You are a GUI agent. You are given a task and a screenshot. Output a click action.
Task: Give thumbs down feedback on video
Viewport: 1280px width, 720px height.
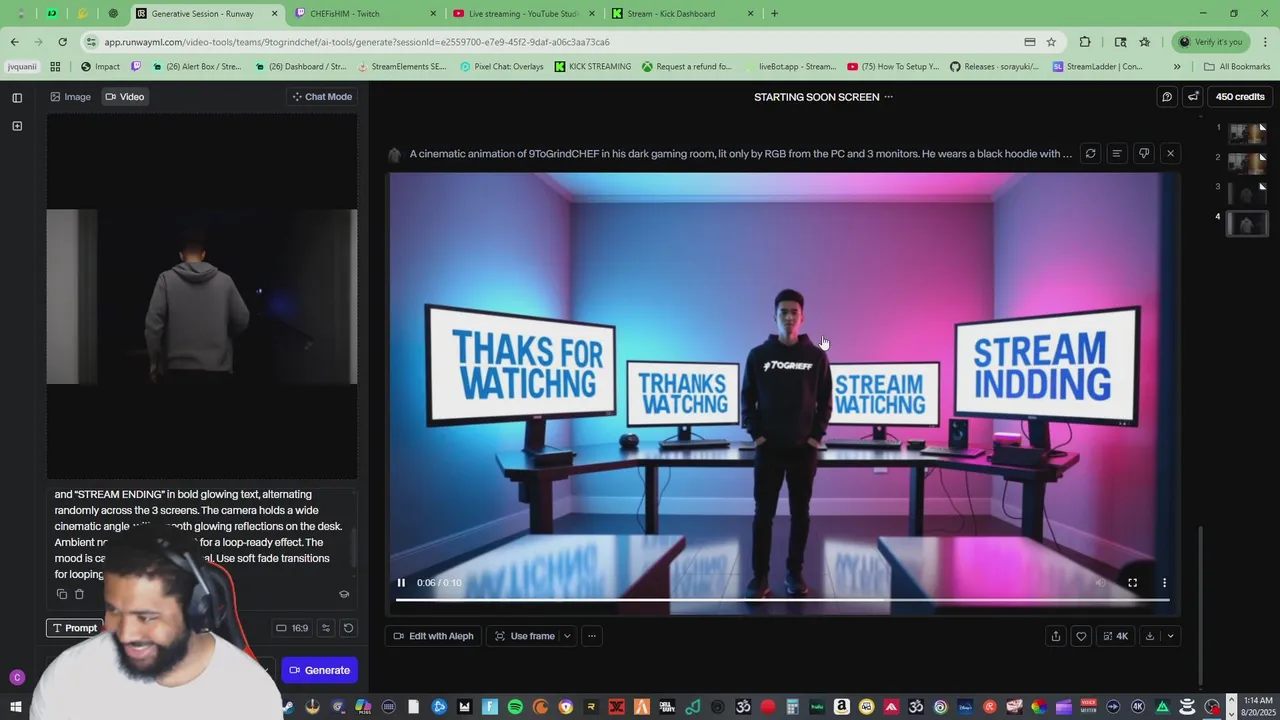click(x=1144, y=154)
